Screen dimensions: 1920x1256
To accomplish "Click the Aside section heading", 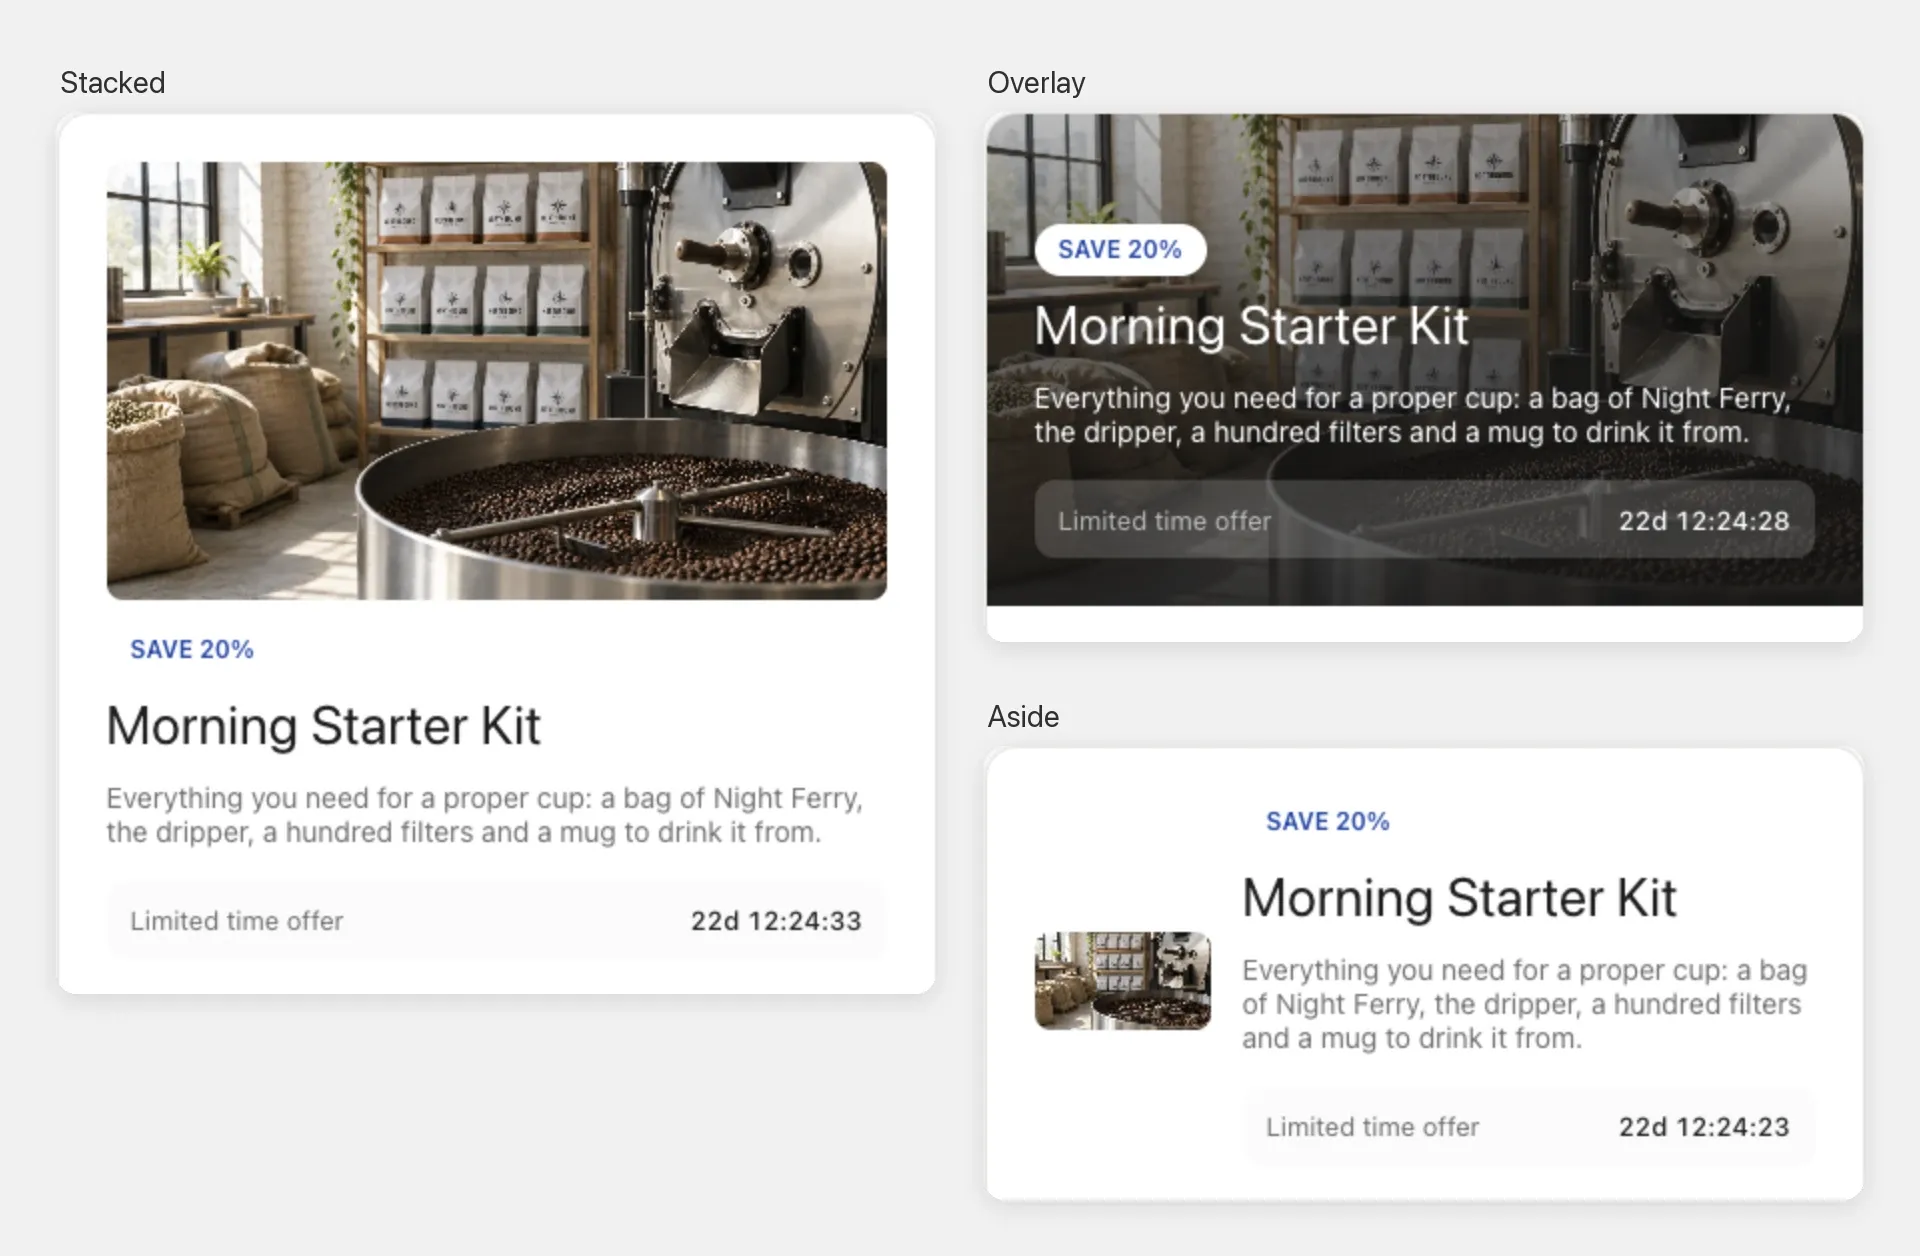I will pos(1024,717).
